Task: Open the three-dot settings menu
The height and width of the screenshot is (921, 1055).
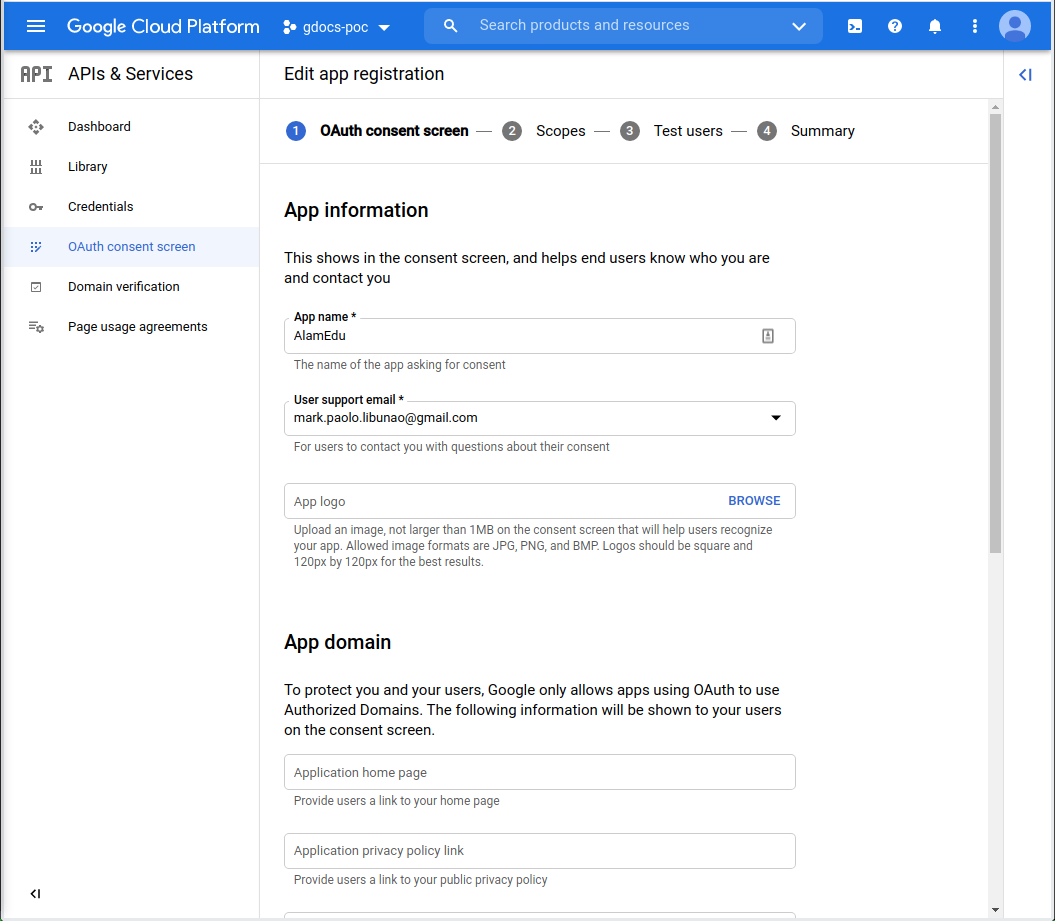Action: 974,26
